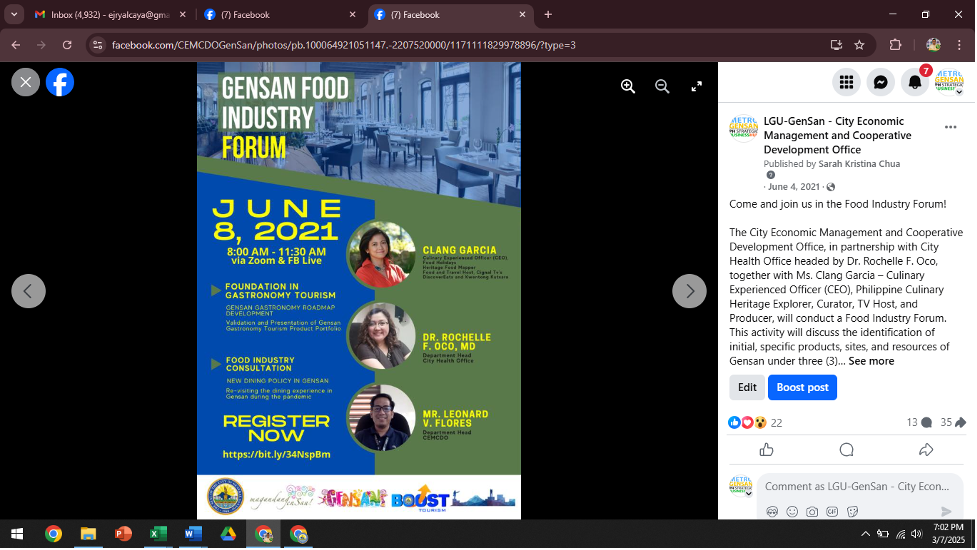Type in the comment box
Screen dimensions: 977x550
tap(856, 486)
